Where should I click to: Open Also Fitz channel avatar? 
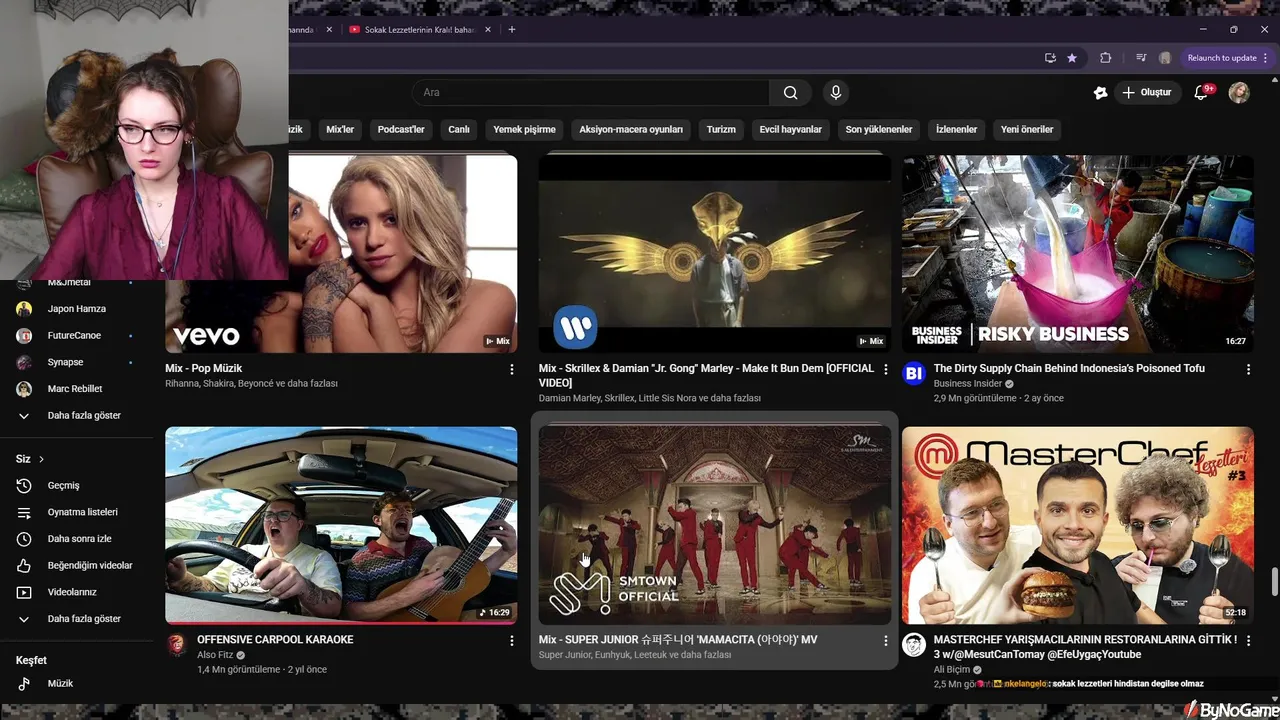pos(177,645)
